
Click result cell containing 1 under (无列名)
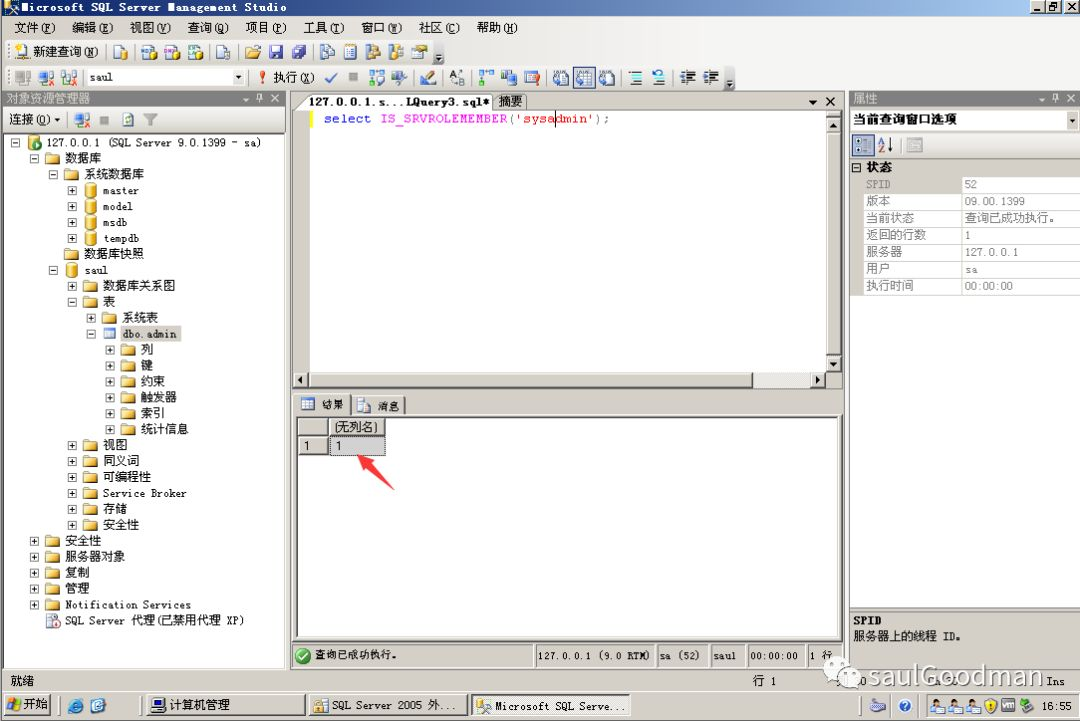pos(357,446)
